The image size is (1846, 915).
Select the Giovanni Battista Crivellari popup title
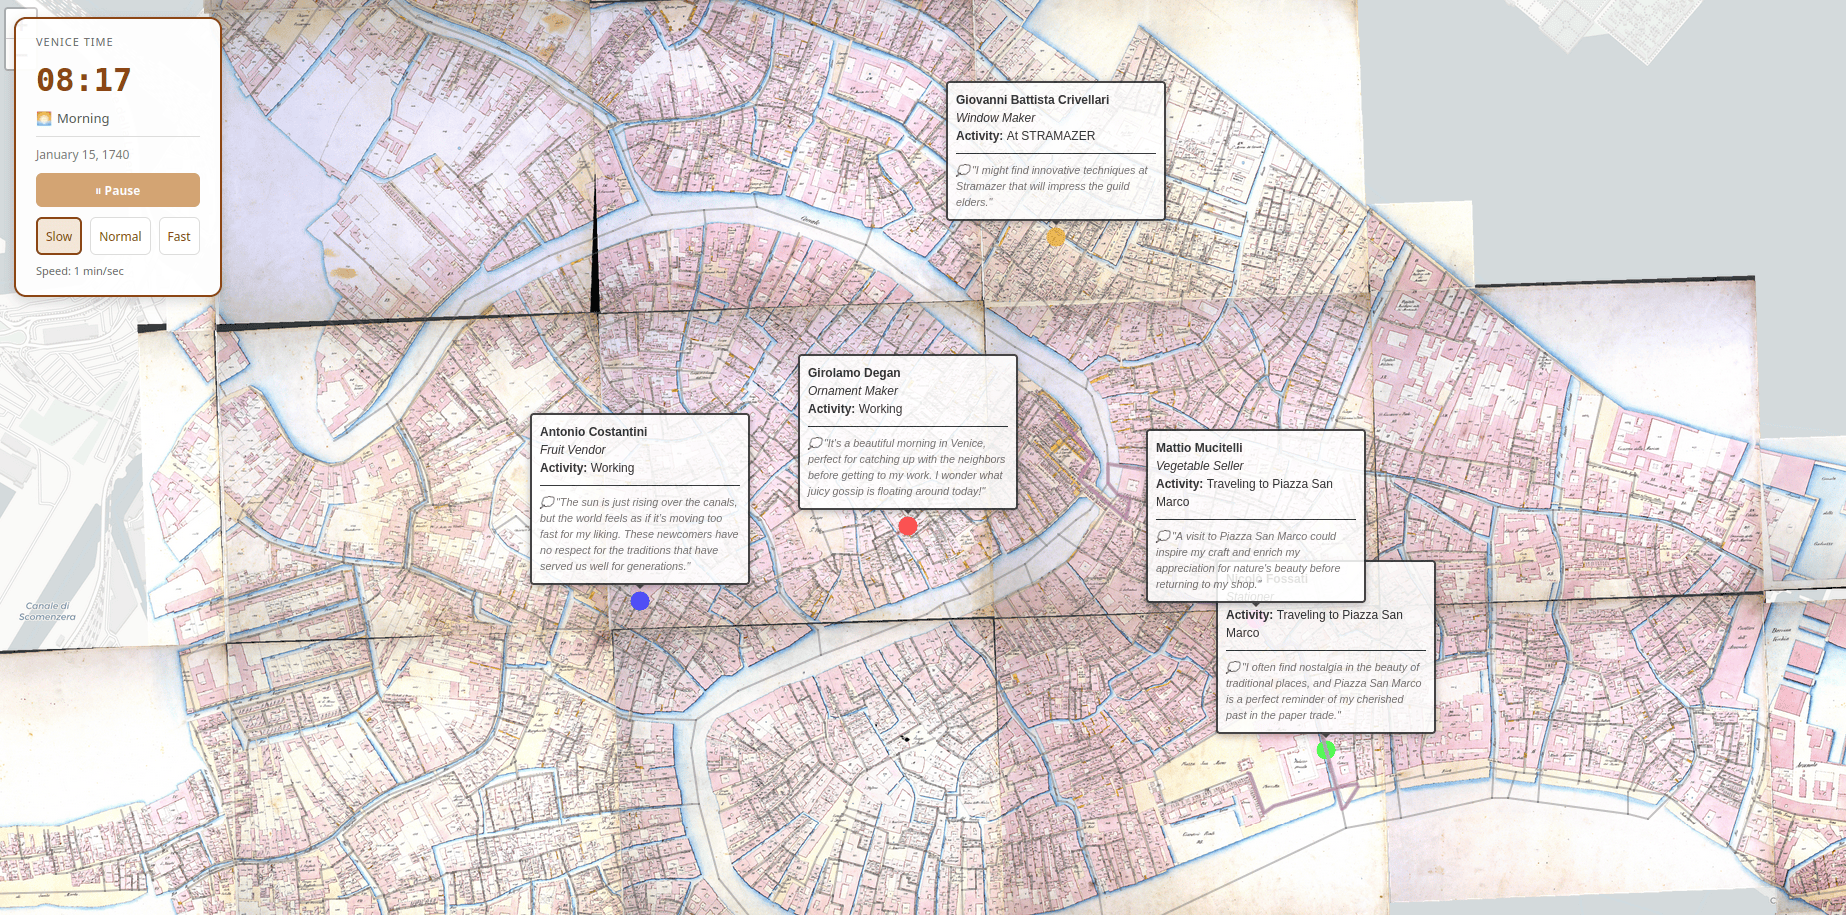pyautogui.click(x=1032, y=100)
